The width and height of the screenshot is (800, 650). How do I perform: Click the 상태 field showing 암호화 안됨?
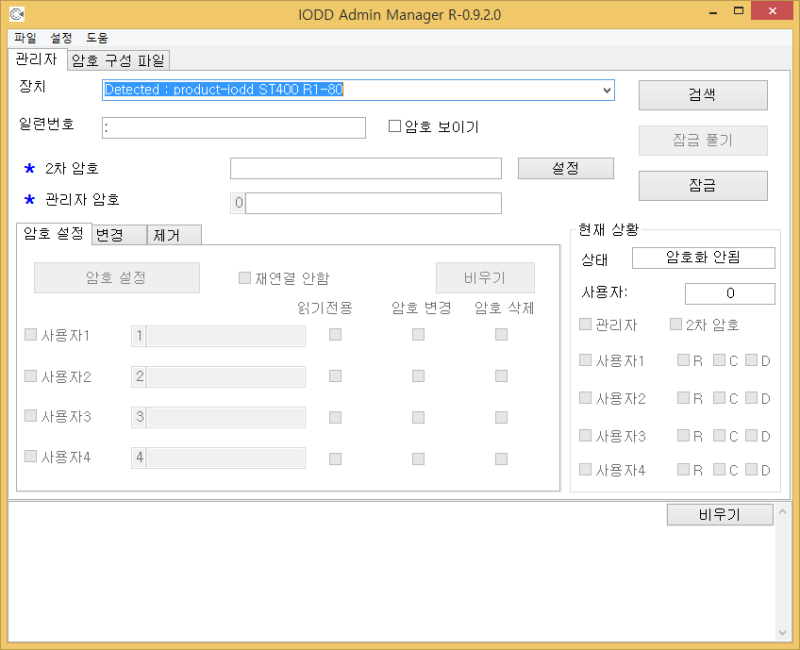(704, 258)
